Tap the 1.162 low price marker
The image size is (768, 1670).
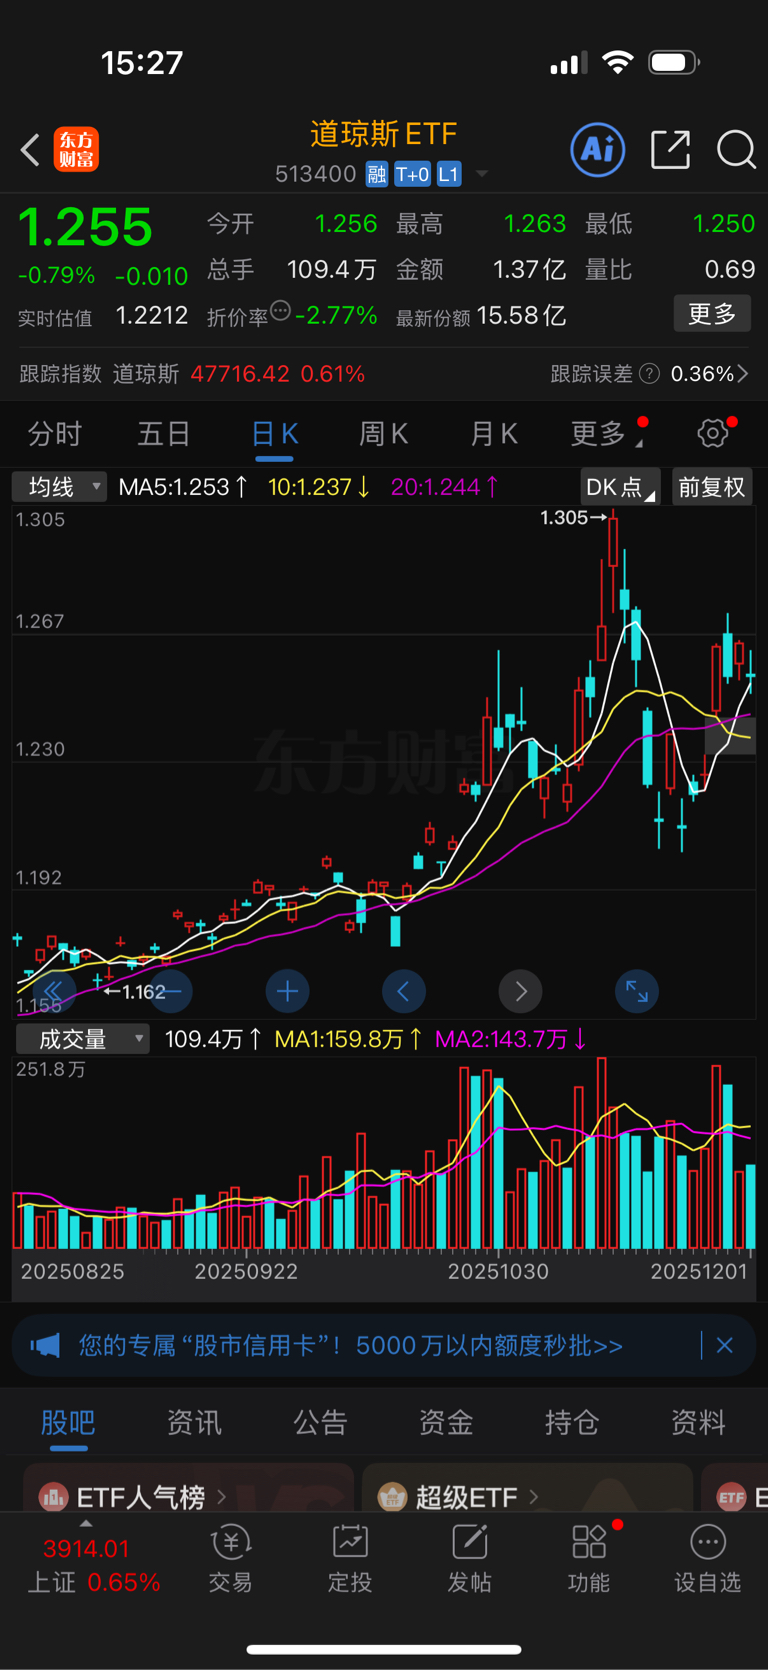(135, 992)
